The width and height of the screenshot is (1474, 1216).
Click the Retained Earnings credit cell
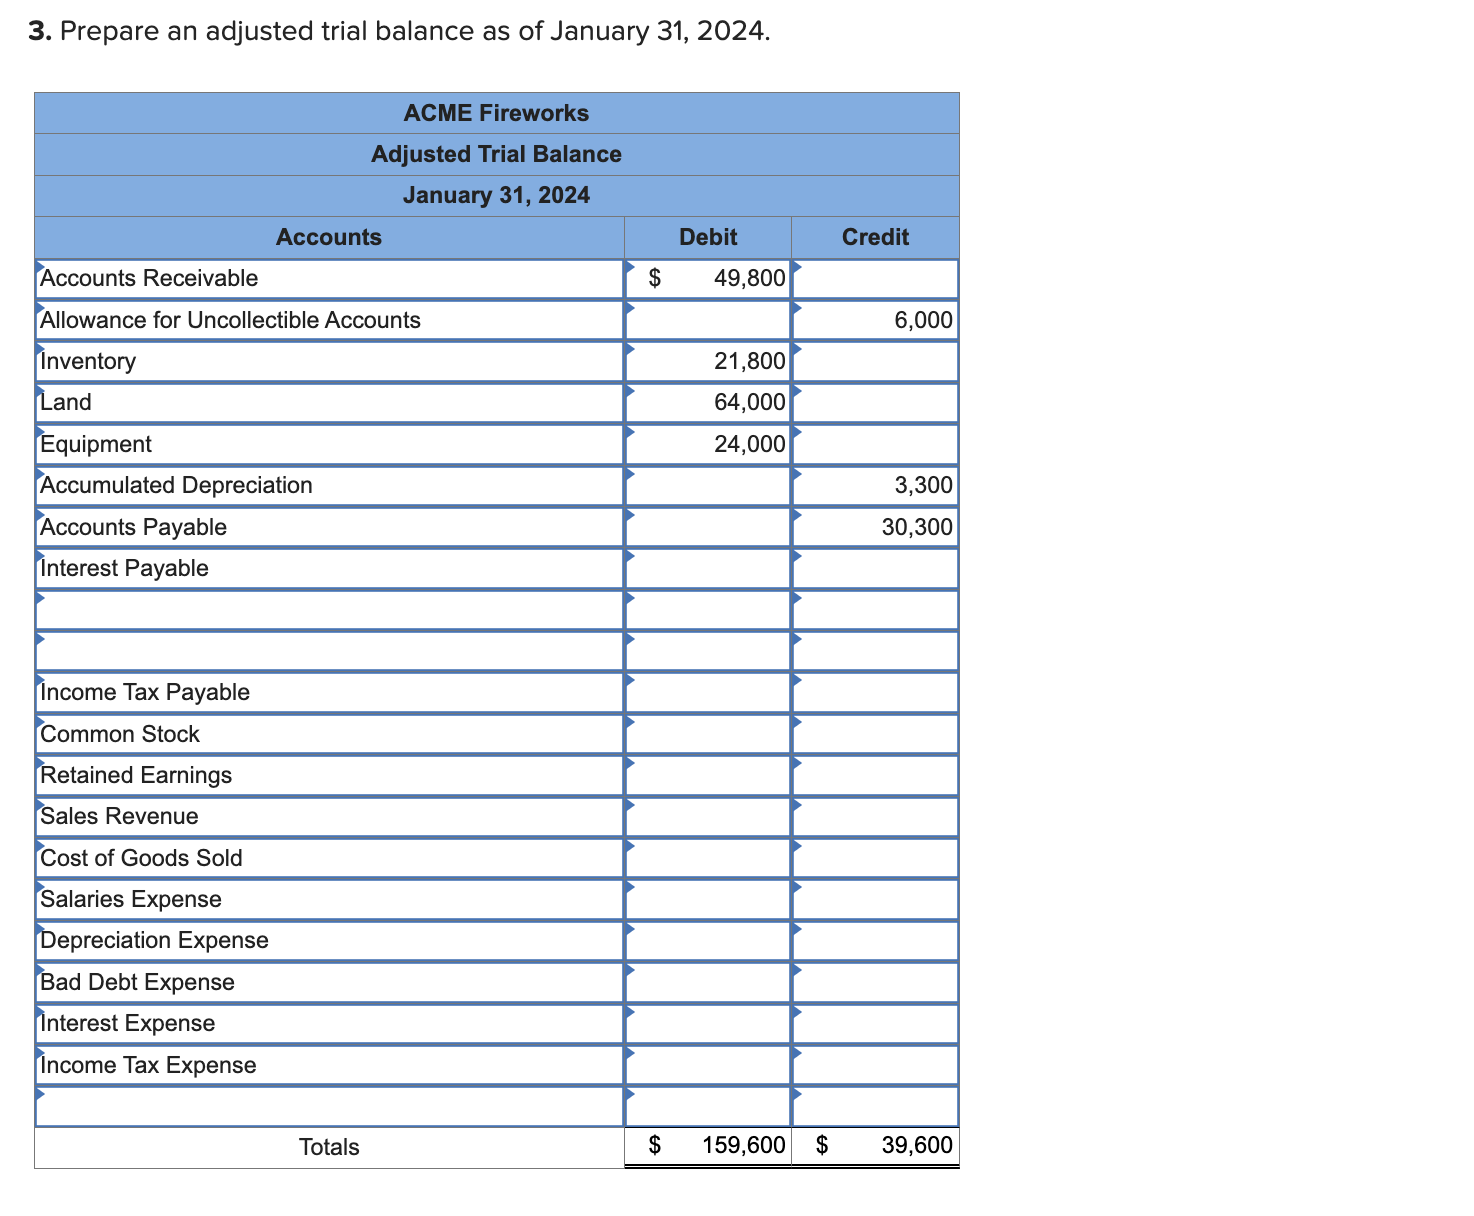point(875,775)
